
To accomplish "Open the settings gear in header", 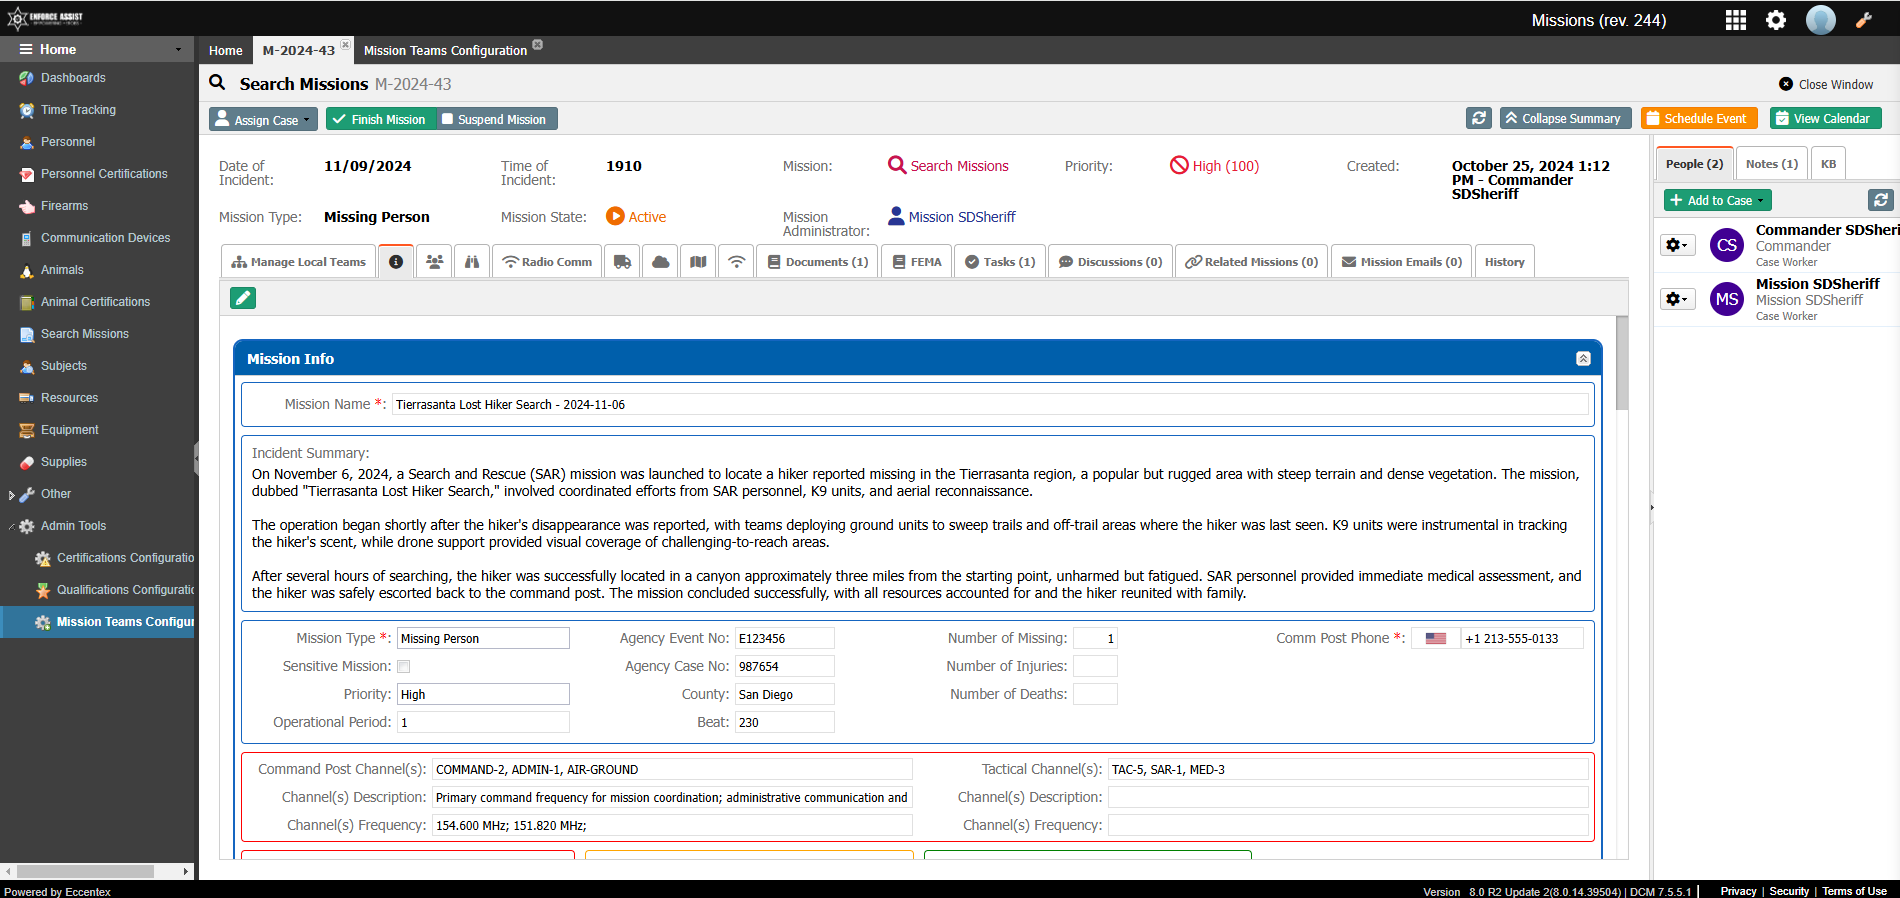I will pos(1776,20).
